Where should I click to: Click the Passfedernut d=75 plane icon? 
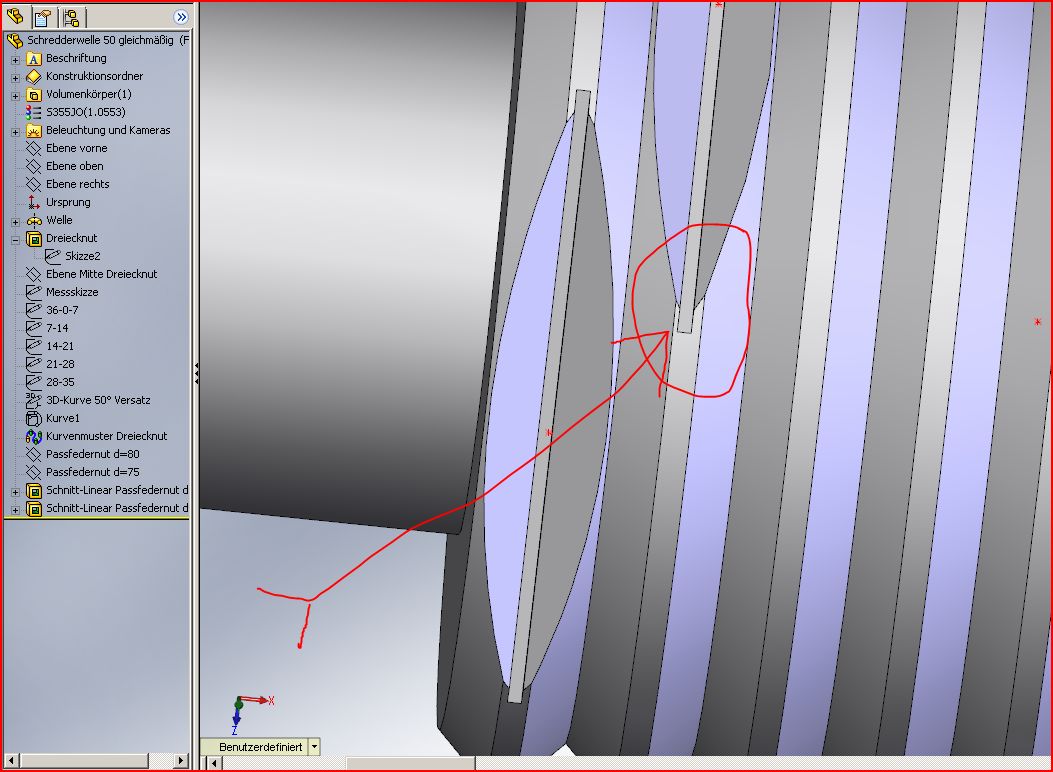point(34,472)
